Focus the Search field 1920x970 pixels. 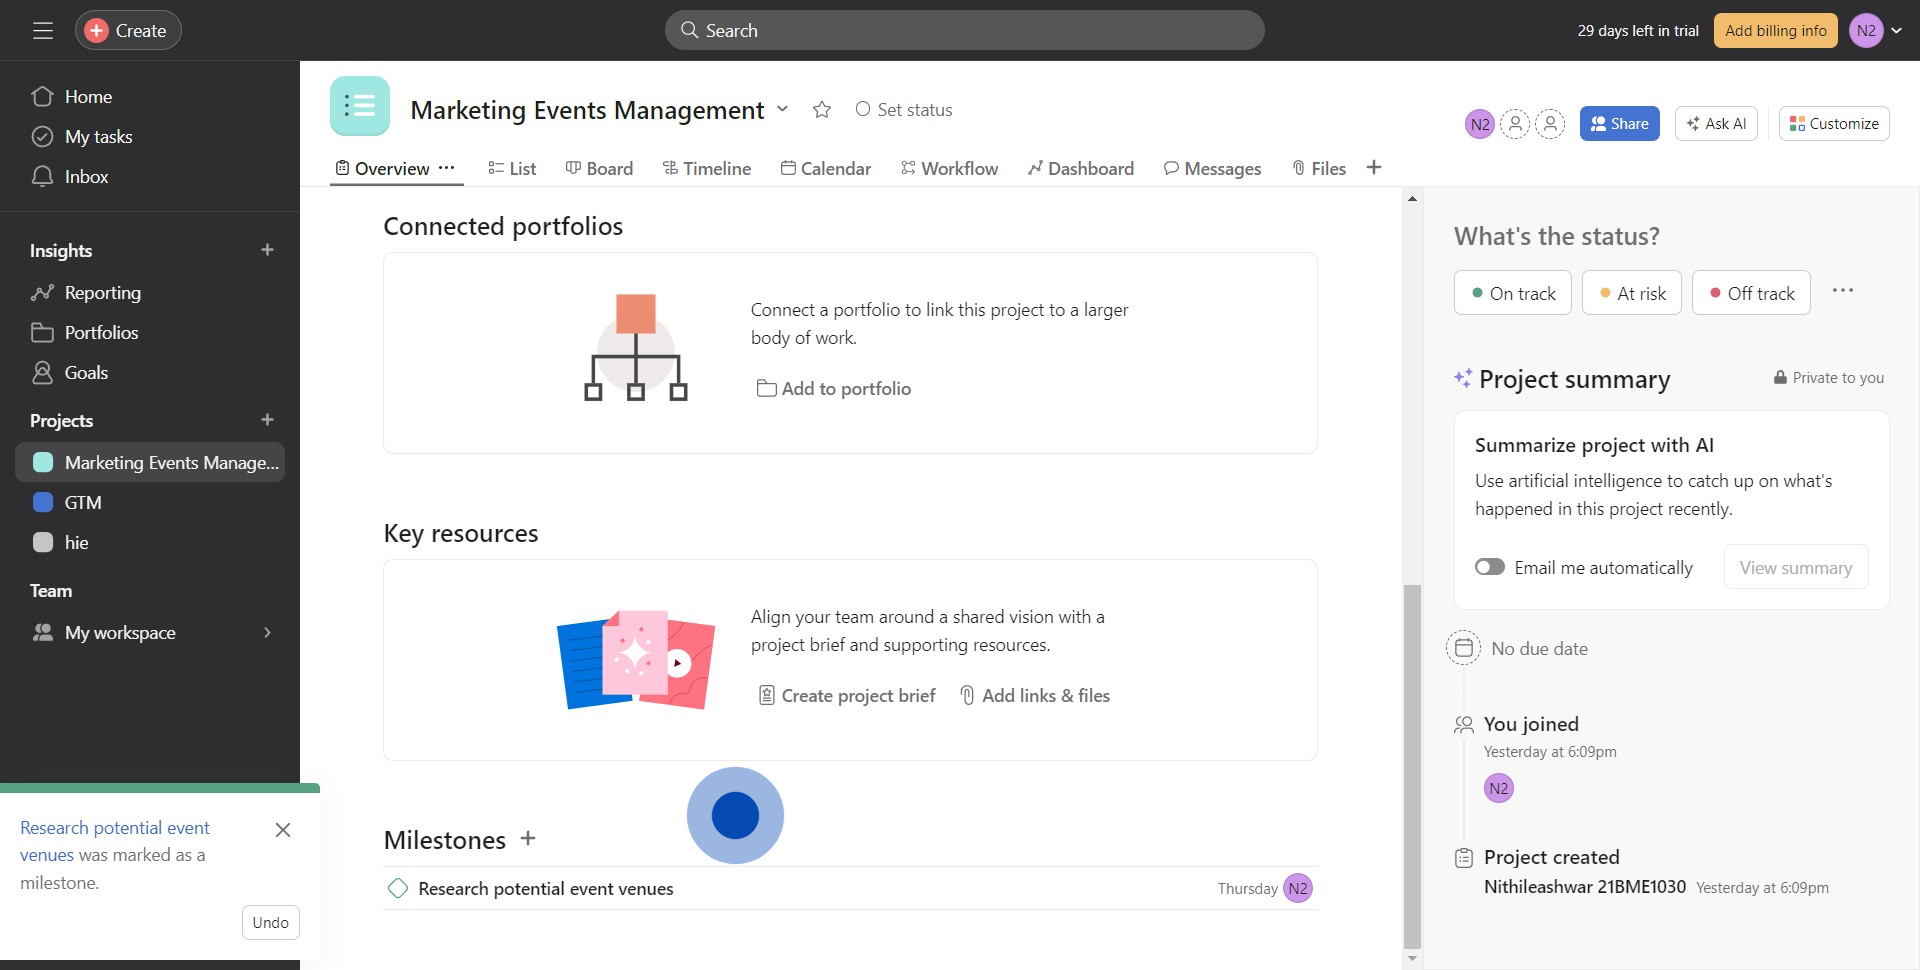(964, 31)
